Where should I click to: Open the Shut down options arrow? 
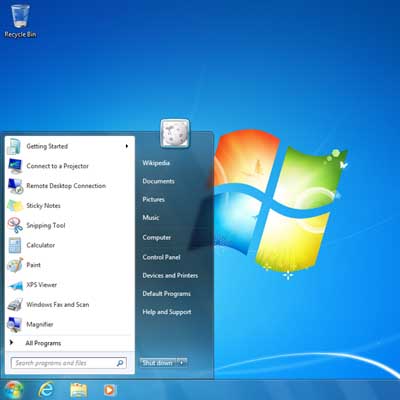(x=182, y=362)
